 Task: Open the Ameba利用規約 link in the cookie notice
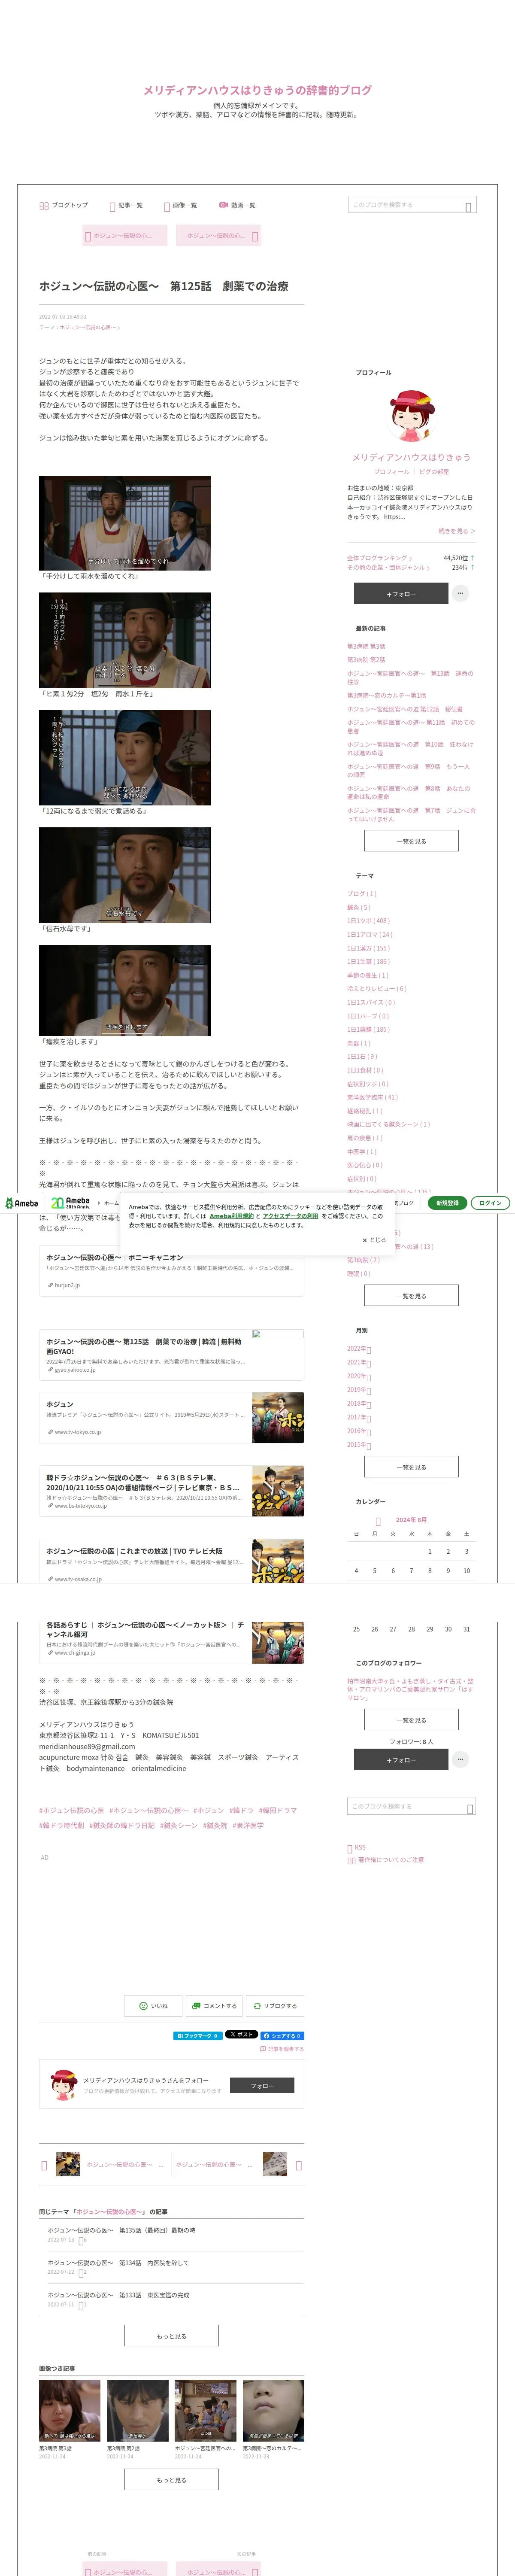[x=231, y=1216]
